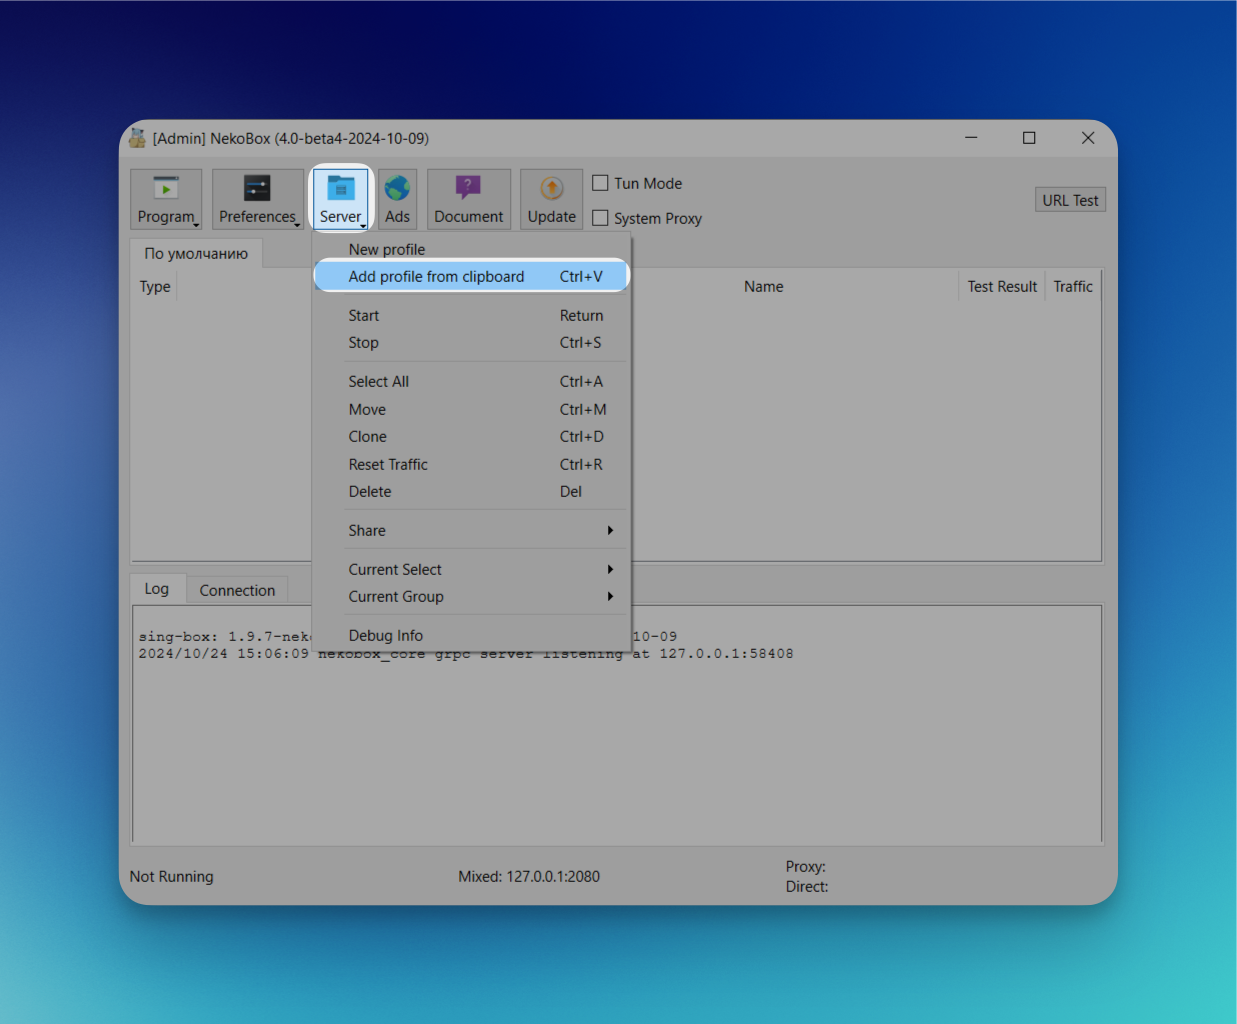
Task: Click the NekoBox title bar app icon
Action: pos(138,138)
